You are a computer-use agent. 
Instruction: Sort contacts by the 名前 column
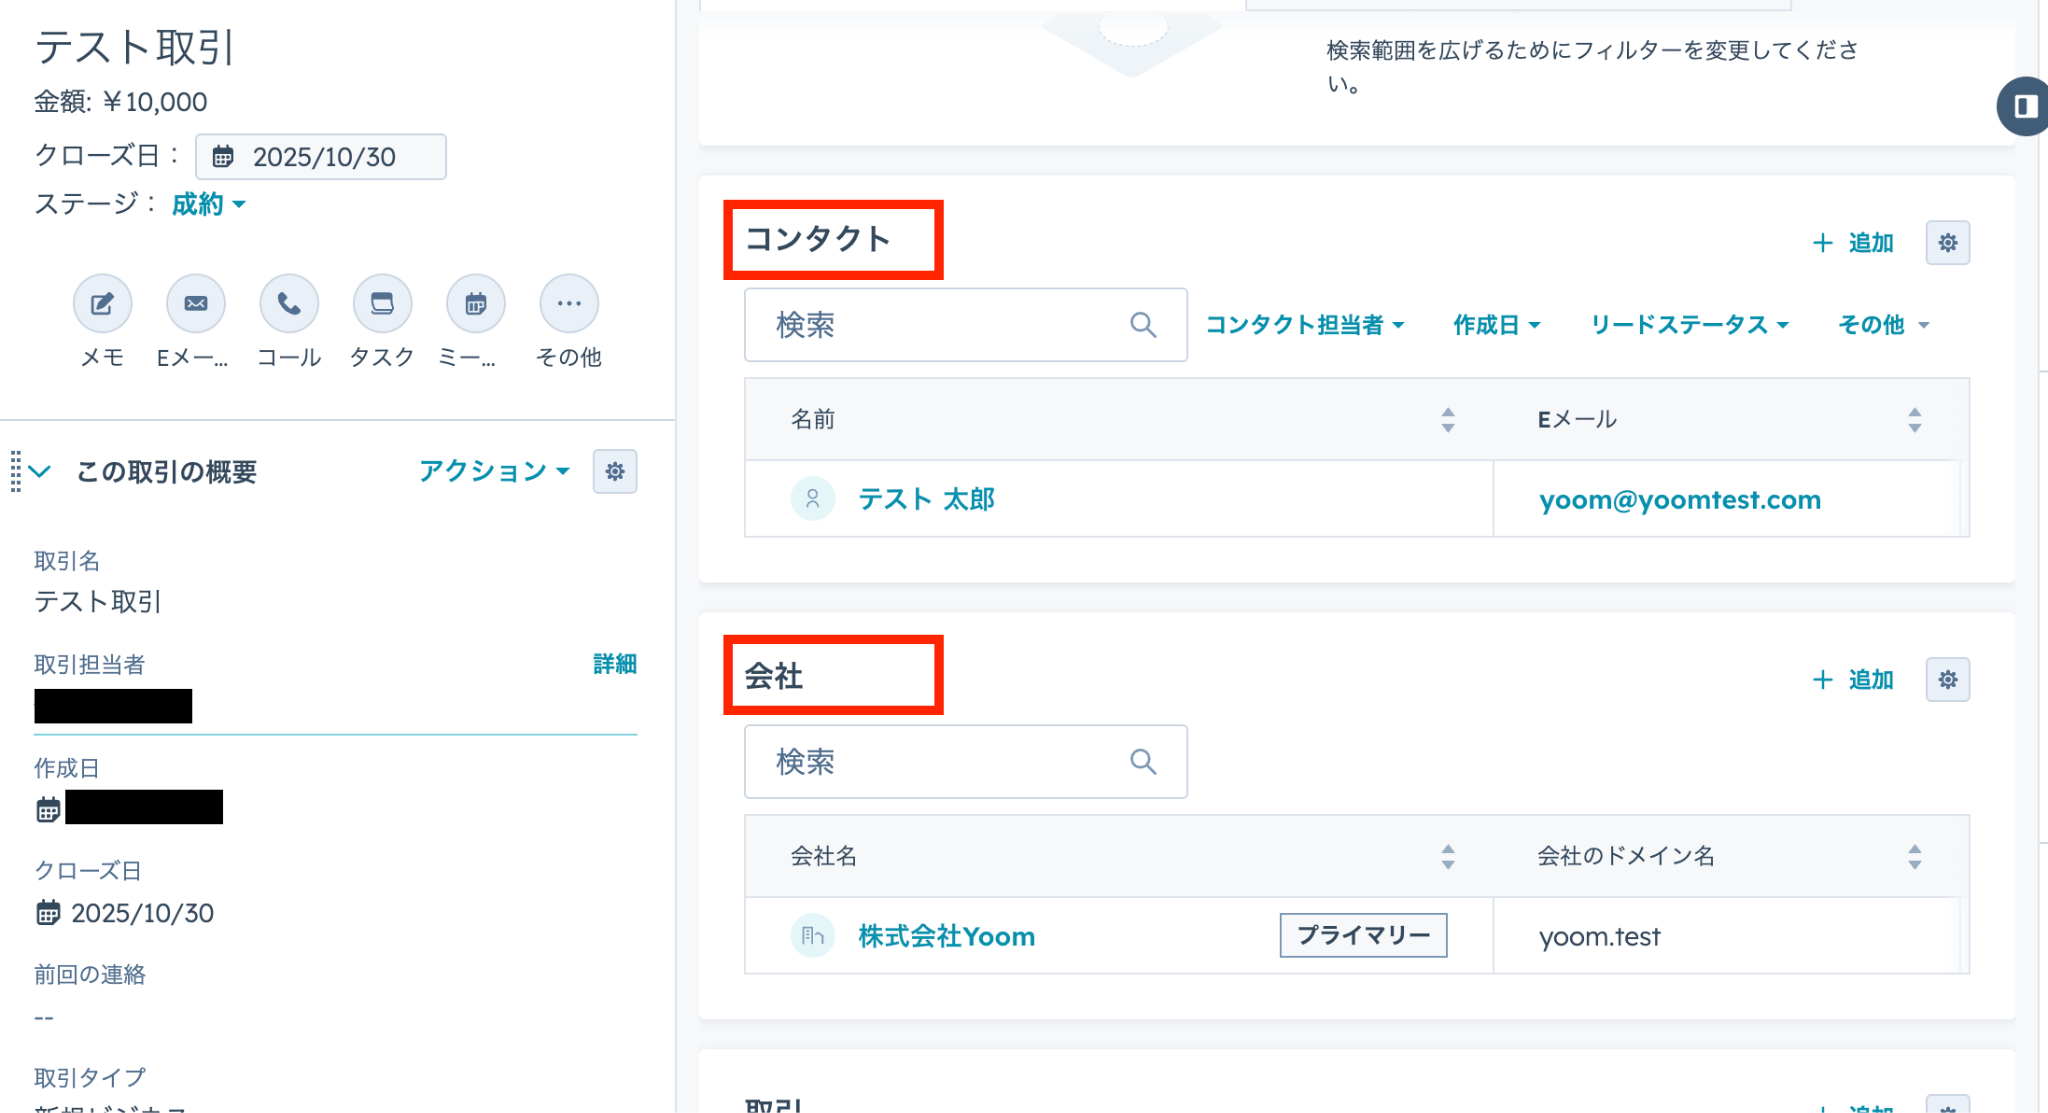click(x=1447, y=420)
